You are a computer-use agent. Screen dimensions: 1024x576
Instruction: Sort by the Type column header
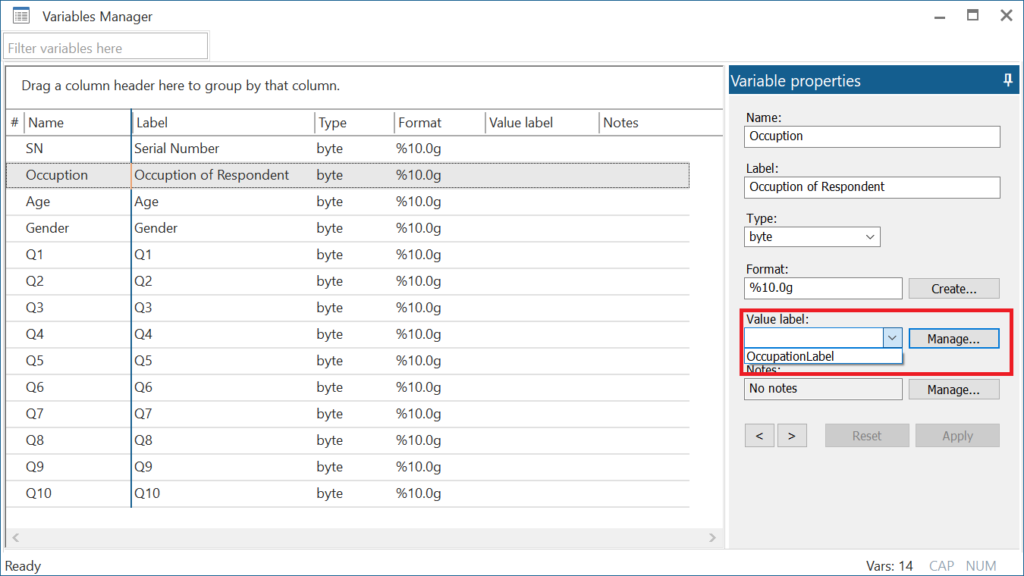[x=355, y=123]
